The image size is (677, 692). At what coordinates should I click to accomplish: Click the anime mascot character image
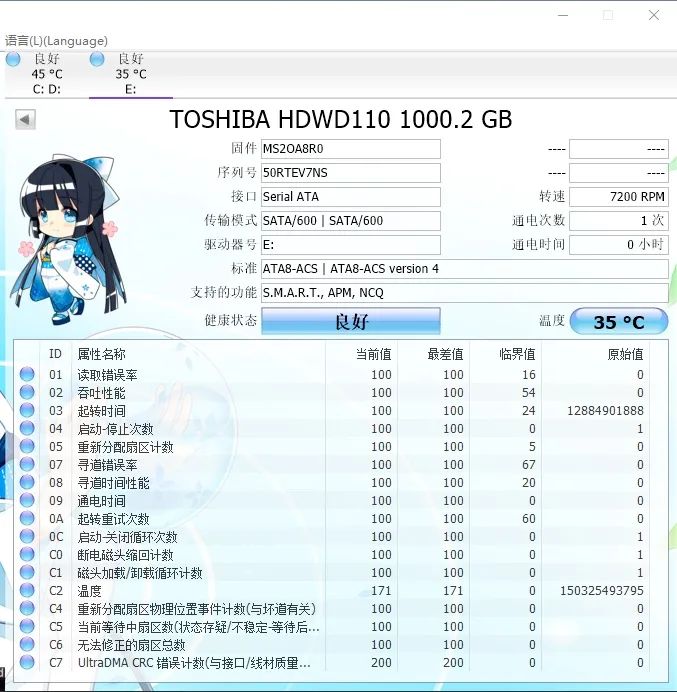pos(68,241)
